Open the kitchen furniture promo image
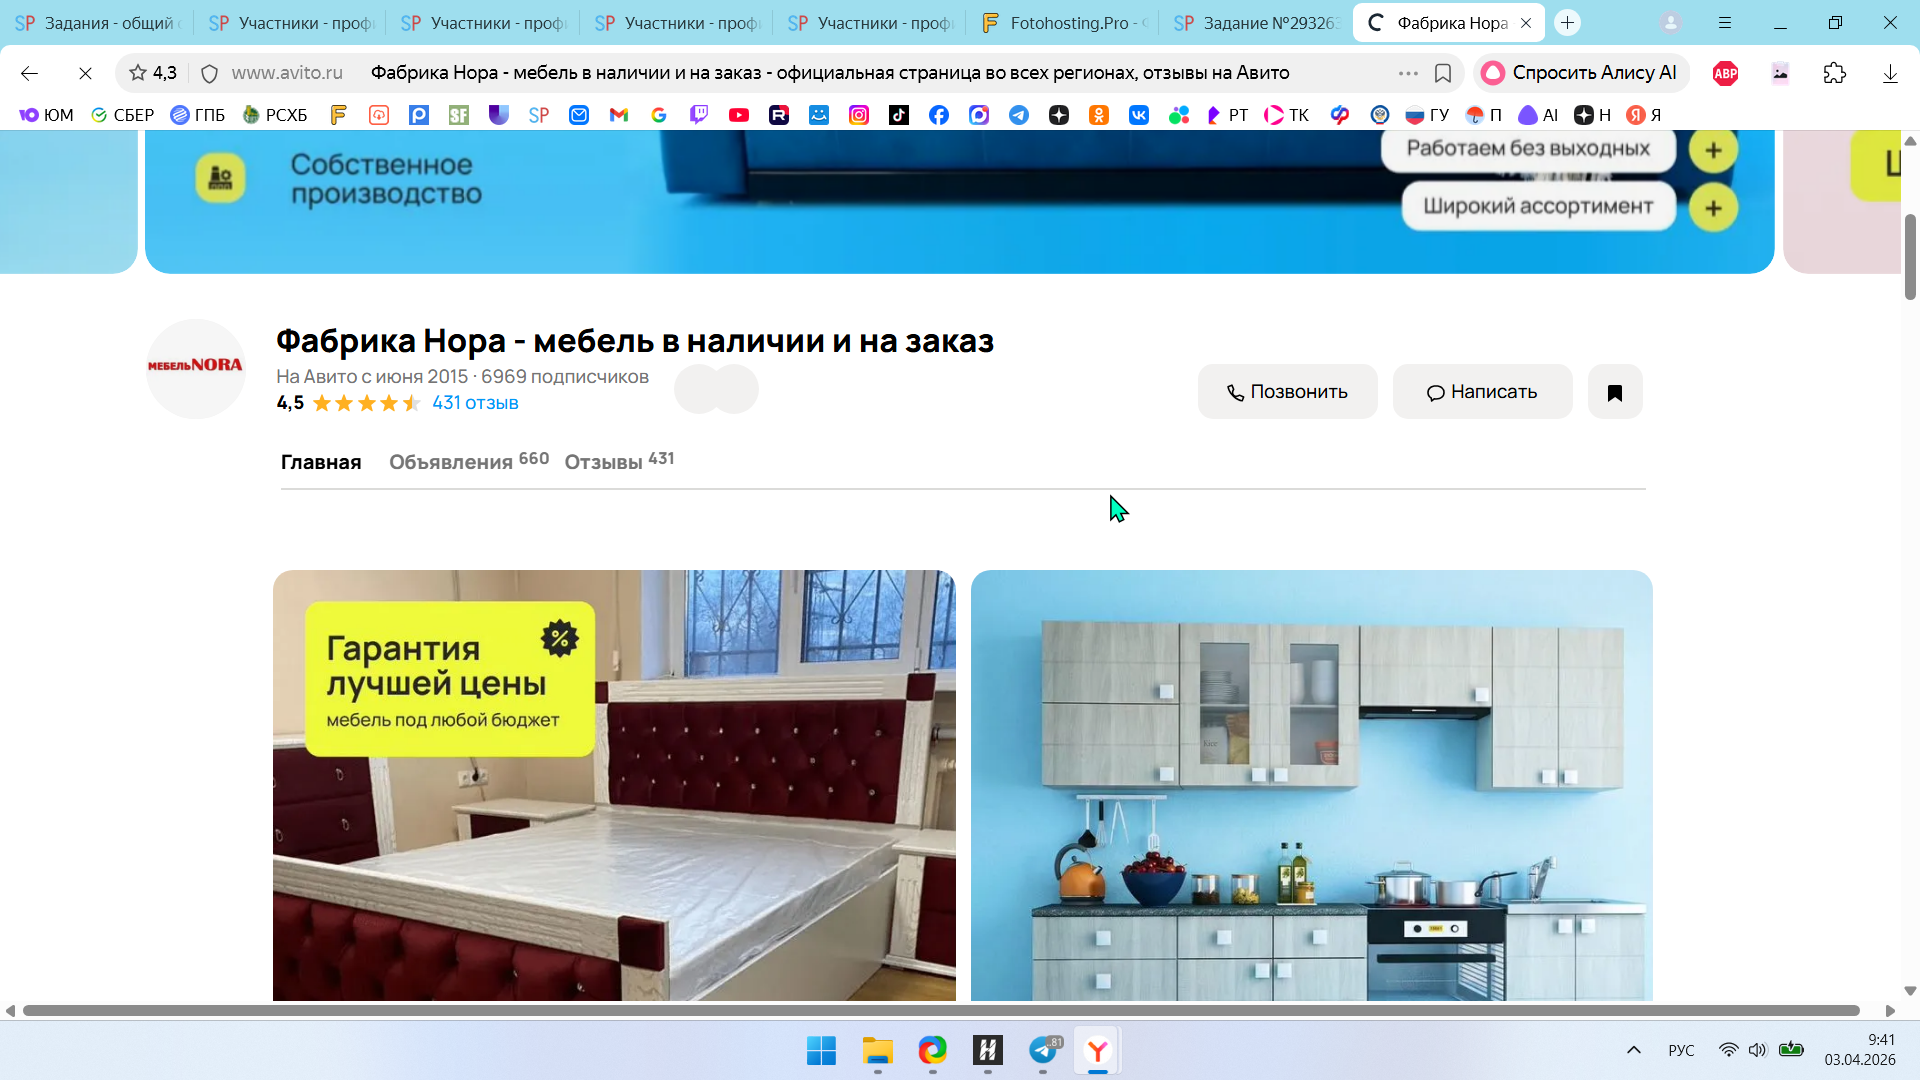The image size is (1920, 1080). (x=1311, y=785)
